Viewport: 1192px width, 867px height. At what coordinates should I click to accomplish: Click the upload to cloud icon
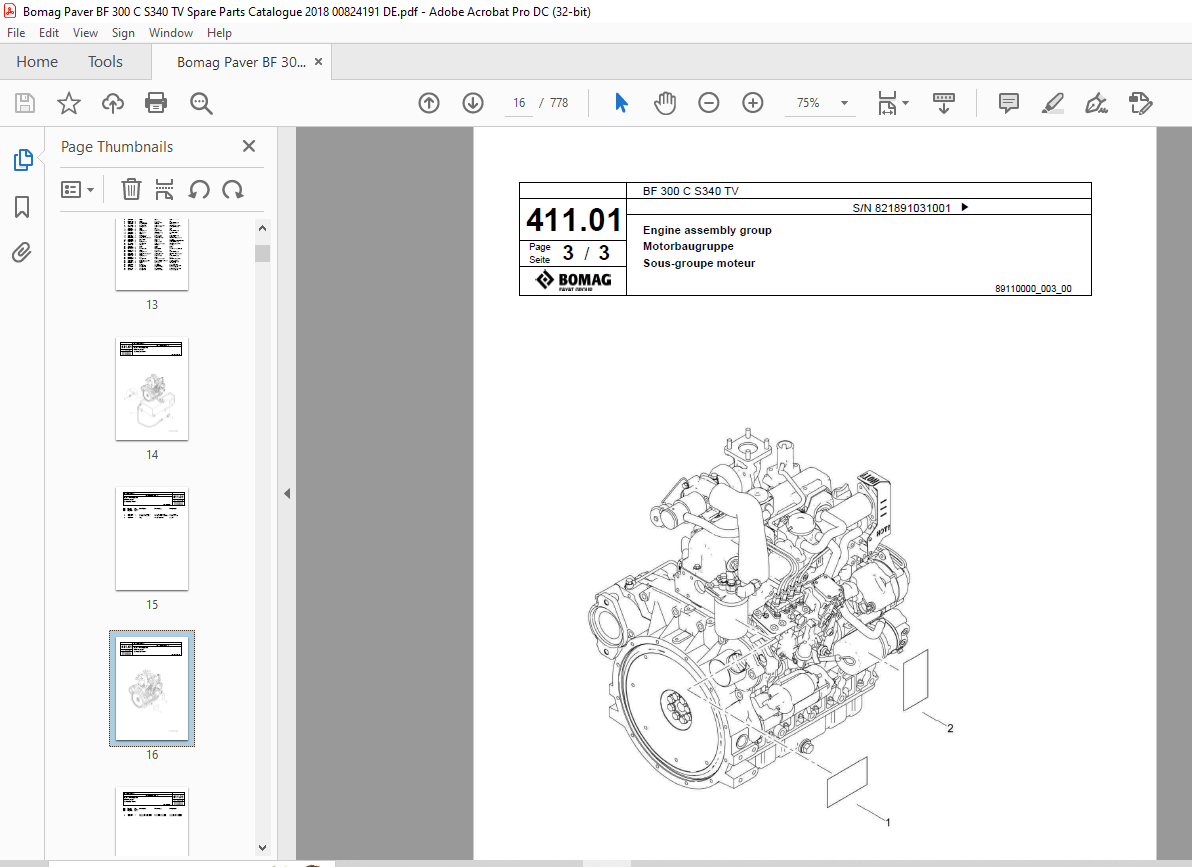point(113,103)
